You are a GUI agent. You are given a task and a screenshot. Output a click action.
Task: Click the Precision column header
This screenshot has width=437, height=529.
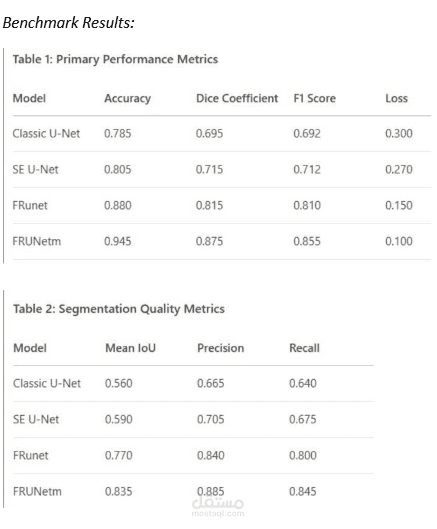(221, 348)
